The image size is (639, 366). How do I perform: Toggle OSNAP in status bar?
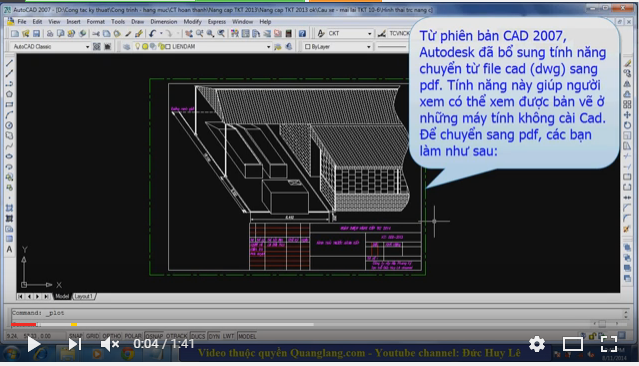pyautogui.click(x=154, y=336)
